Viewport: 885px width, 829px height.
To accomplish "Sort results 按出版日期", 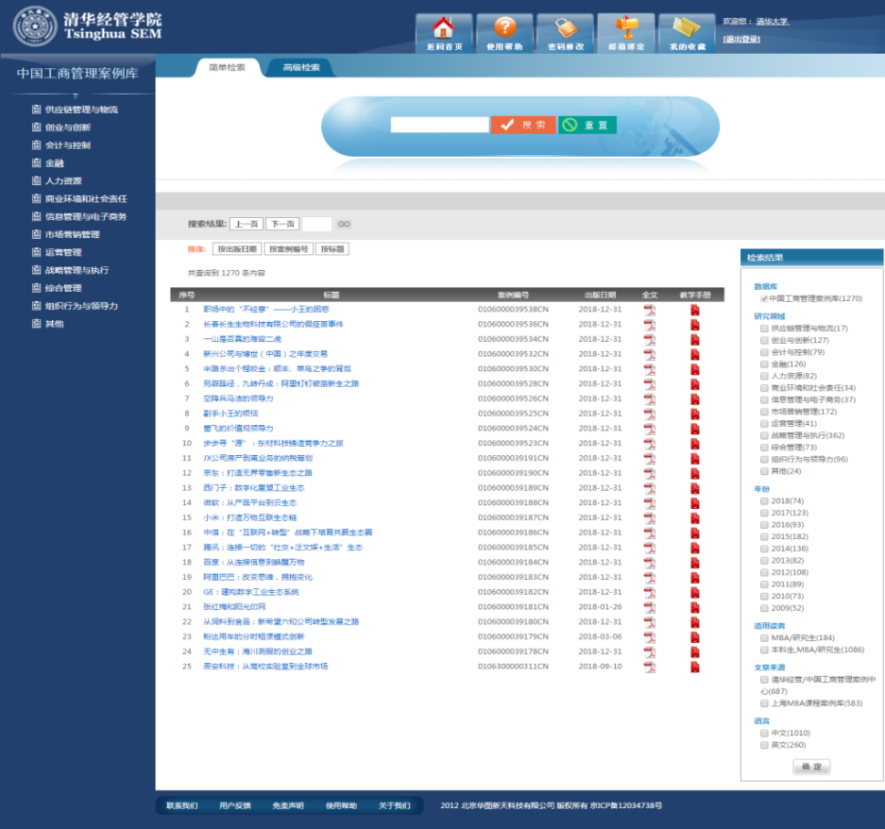I will point(237,249).
